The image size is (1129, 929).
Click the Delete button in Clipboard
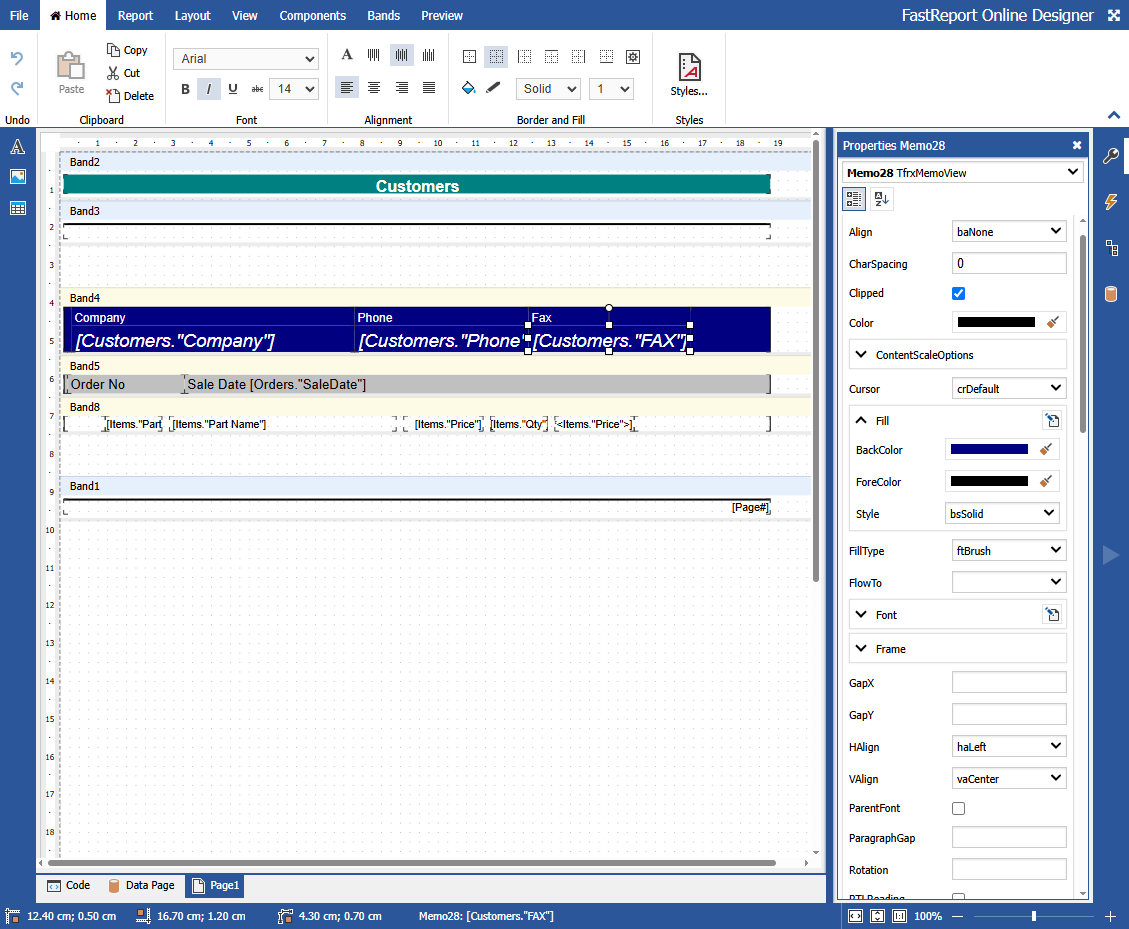[130, 96]
